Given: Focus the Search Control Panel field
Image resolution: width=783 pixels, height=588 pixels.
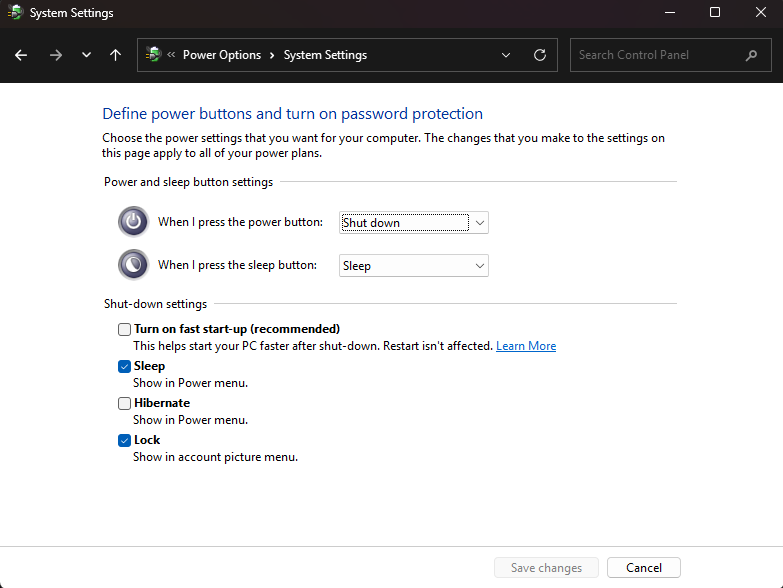Looking at the screenshot, I should point(671,55).
